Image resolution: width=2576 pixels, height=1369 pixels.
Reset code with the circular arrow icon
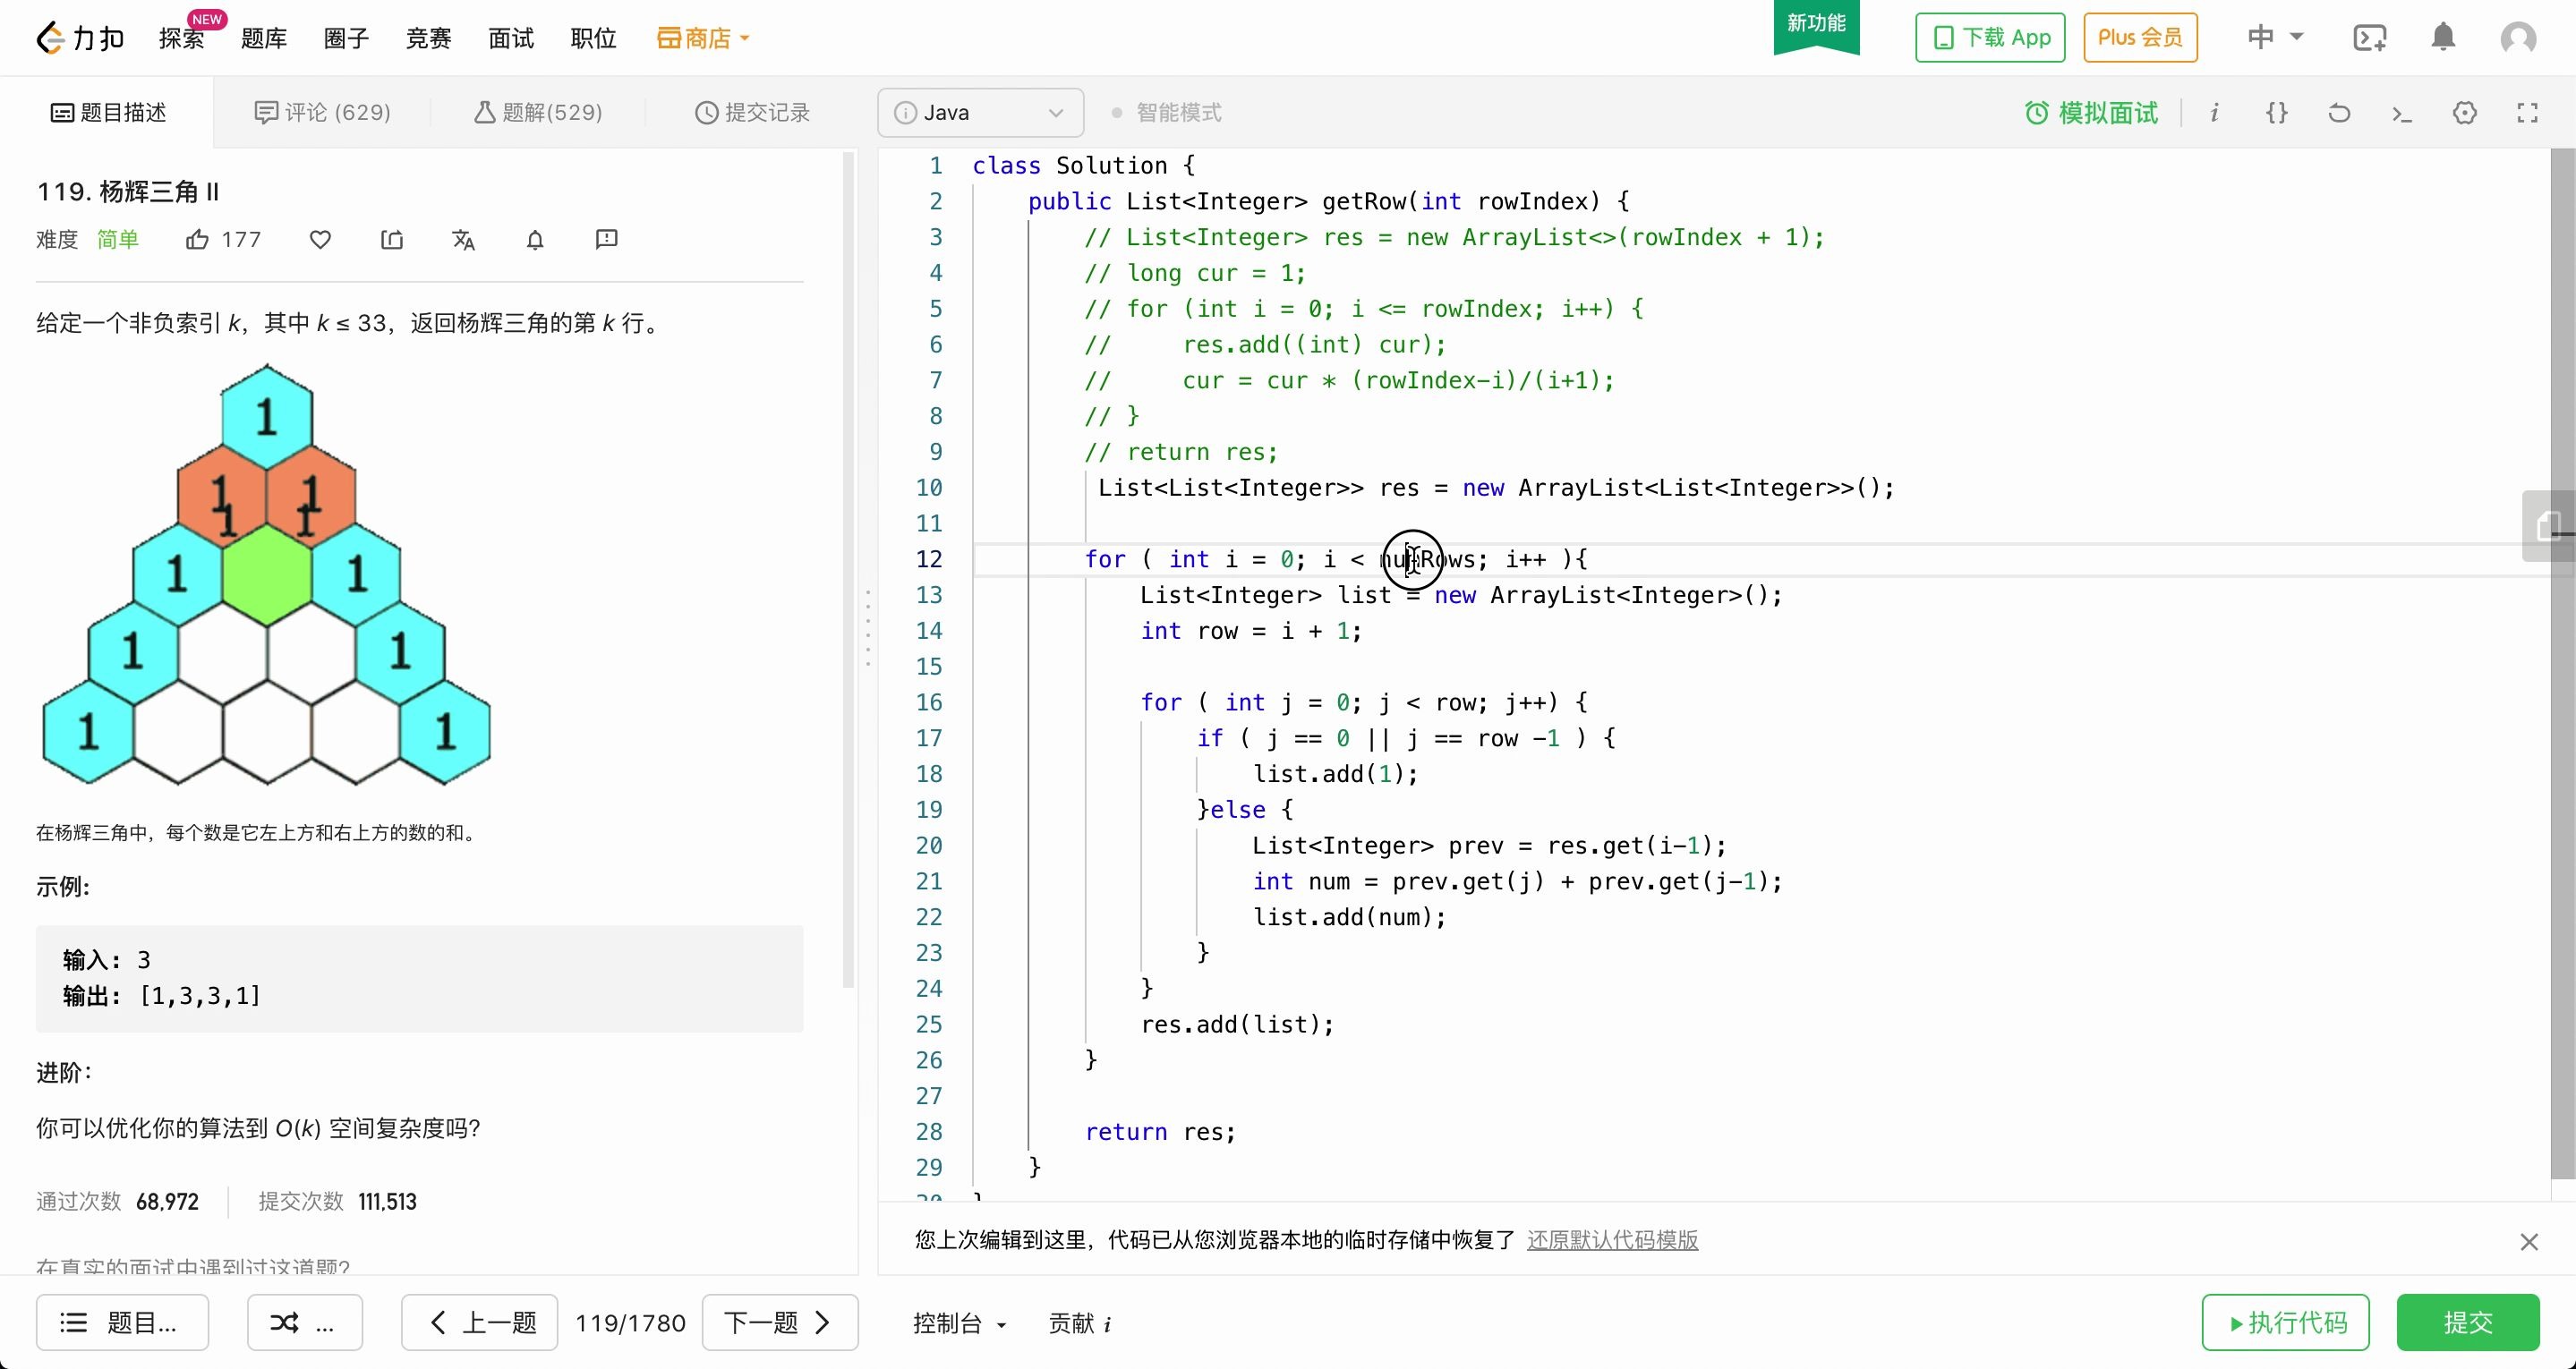2339,113
